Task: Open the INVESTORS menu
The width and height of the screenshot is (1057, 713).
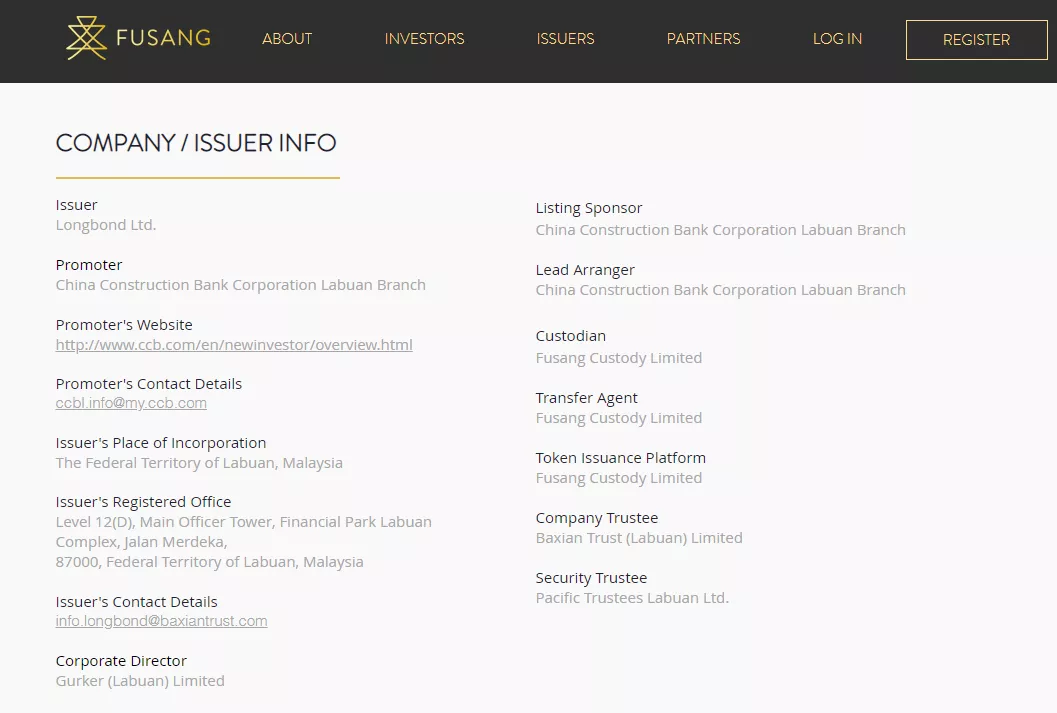Action: (424, 39)
